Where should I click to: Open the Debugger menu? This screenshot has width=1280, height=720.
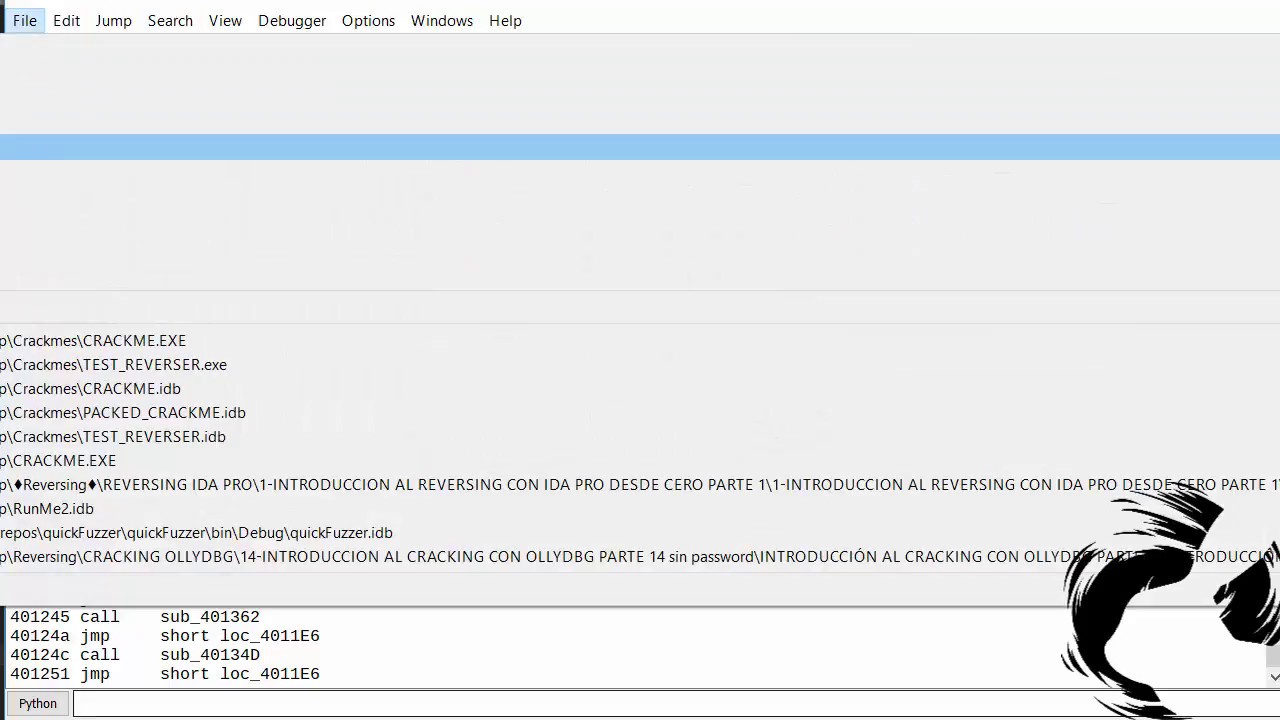292,20
